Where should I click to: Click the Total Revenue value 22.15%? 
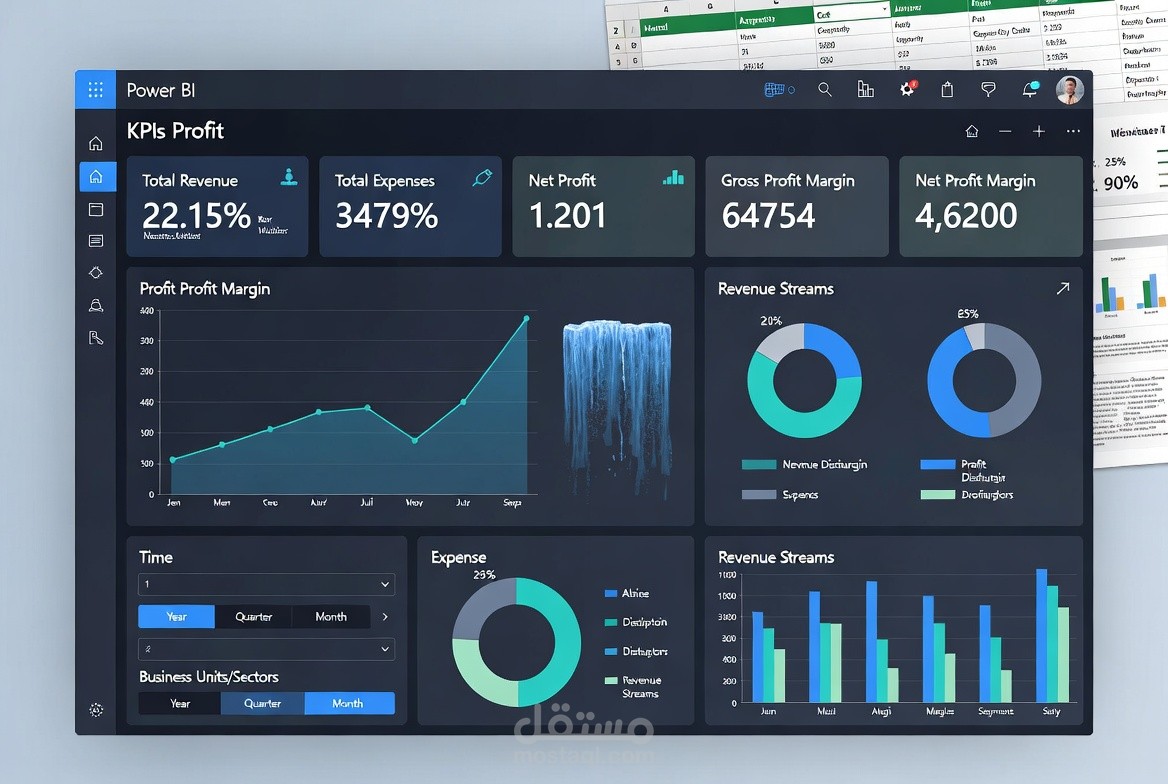click(x=197, y=216)
